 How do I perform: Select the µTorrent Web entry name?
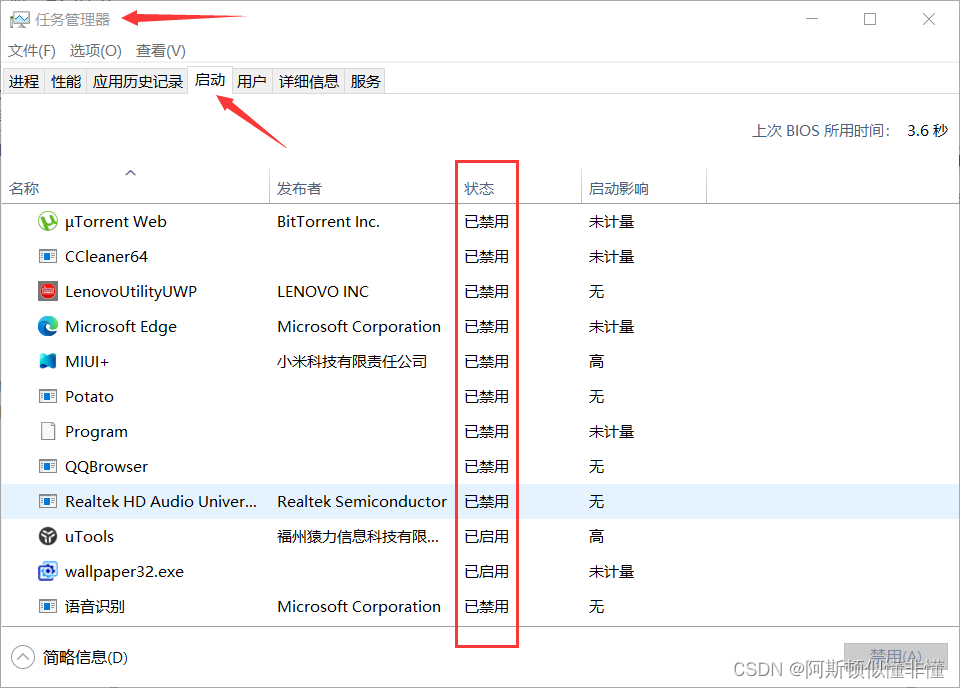click(x=116, y=222)
